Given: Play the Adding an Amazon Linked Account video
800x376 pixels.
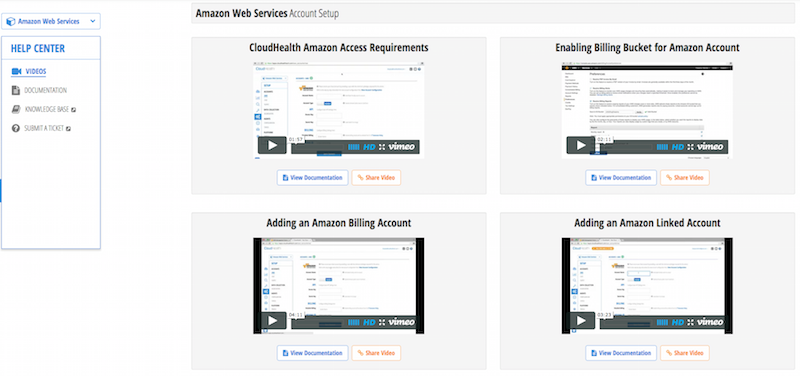Looking at the screenshot, I should [x=581, y=321].
